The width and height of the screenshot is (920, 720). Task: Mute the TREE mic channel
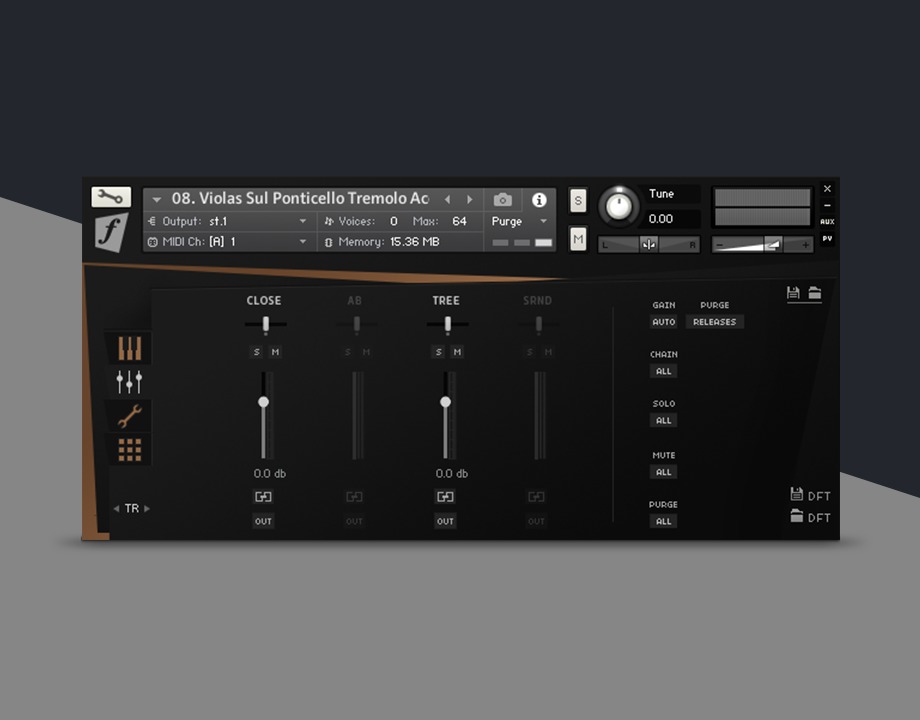(457, 352)
